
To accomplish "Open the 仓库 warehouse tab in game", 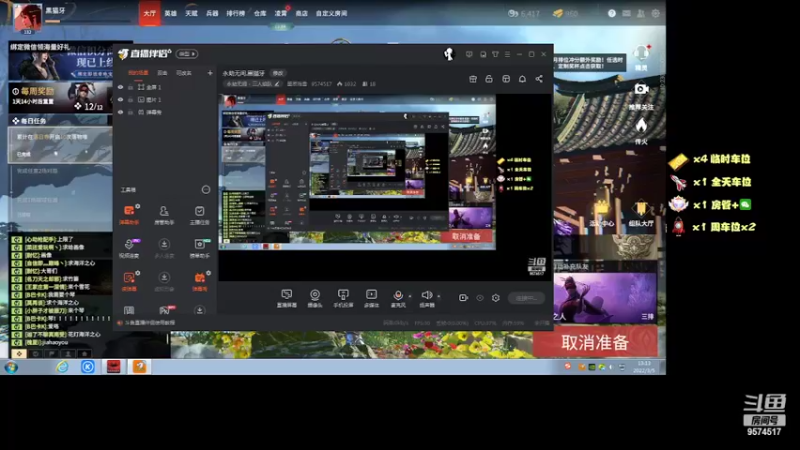I will coord(260,13).
